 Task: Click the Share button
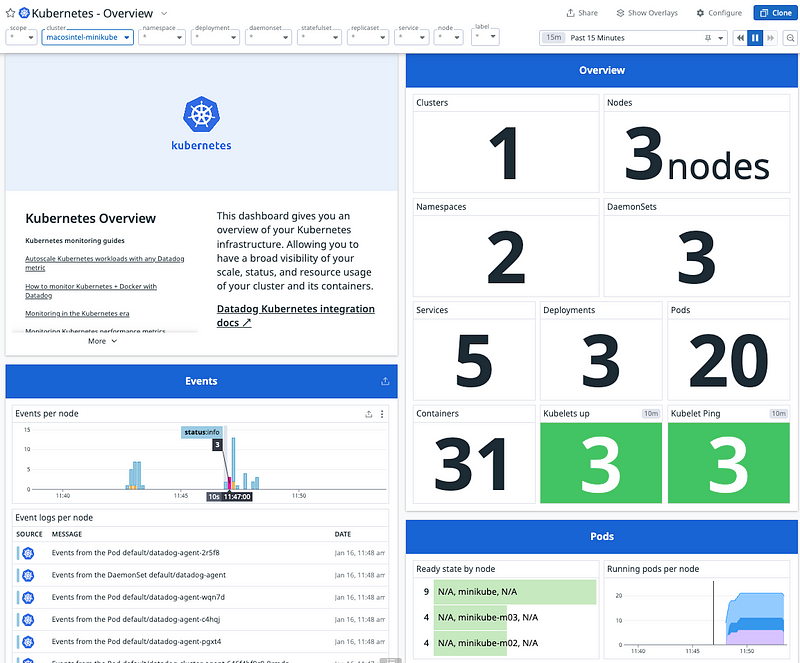click(x=582, y=13)
